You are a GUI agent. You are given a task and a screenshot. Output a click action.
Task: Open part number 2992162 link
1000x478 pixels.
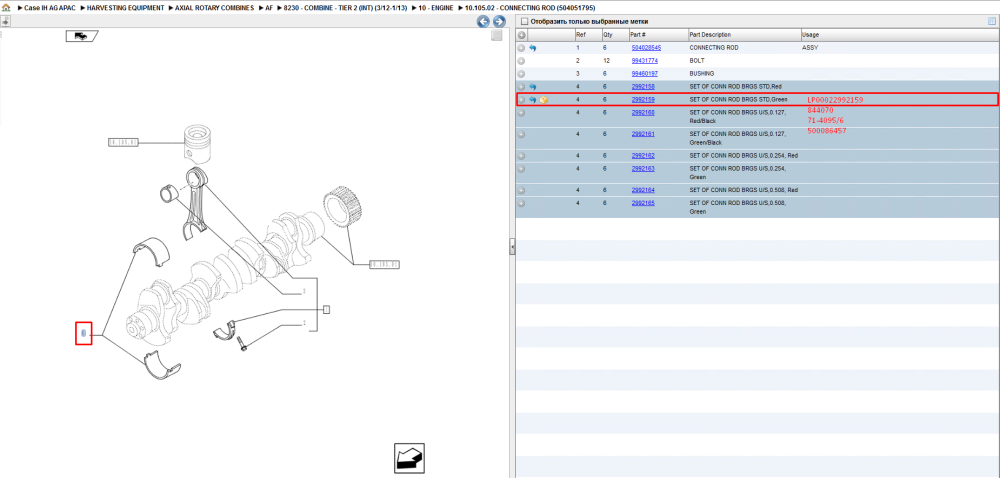pyautogui.click(x=643, y=156)
